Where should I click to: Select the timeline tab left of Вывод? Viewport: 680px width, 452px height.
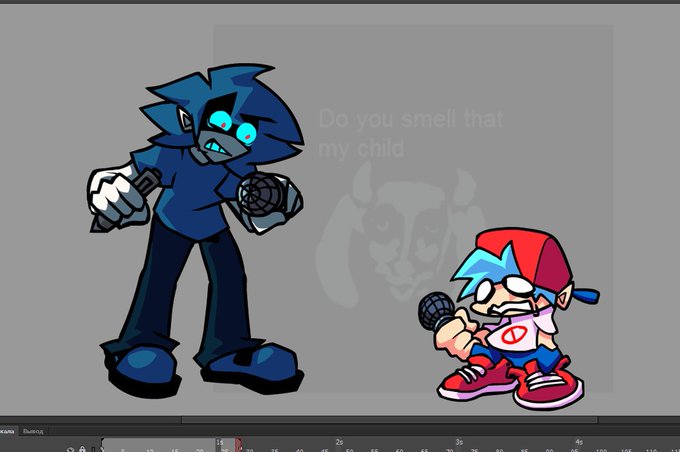point(7,431)
